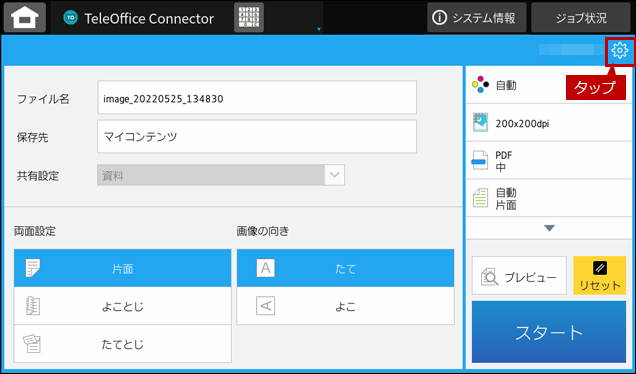Choose よこ image orientation
Viewport: 636px width, 374px height.
pos(346,306)
